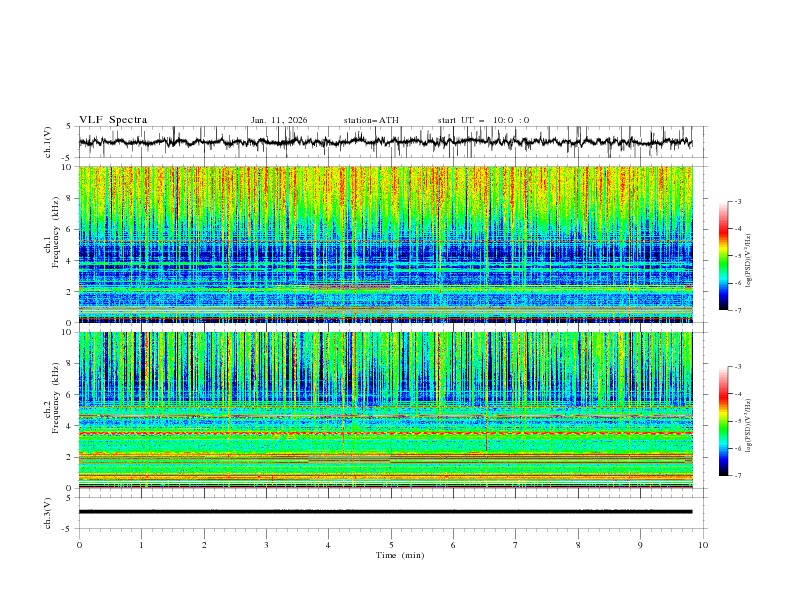The width and height of the screenshot is (792, 612).
Task: Click the "station=ATH" header label
Action: coord(371,120)
